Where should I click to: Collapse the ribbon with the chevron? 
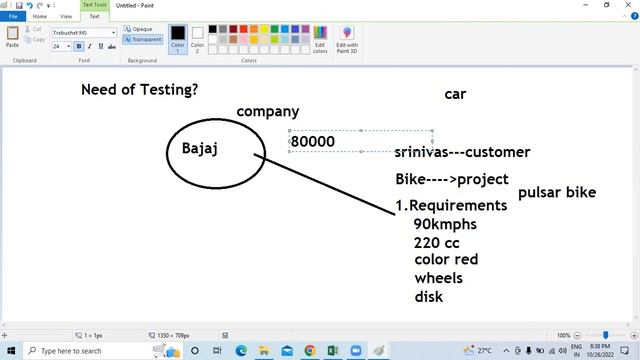click(624, 16)
